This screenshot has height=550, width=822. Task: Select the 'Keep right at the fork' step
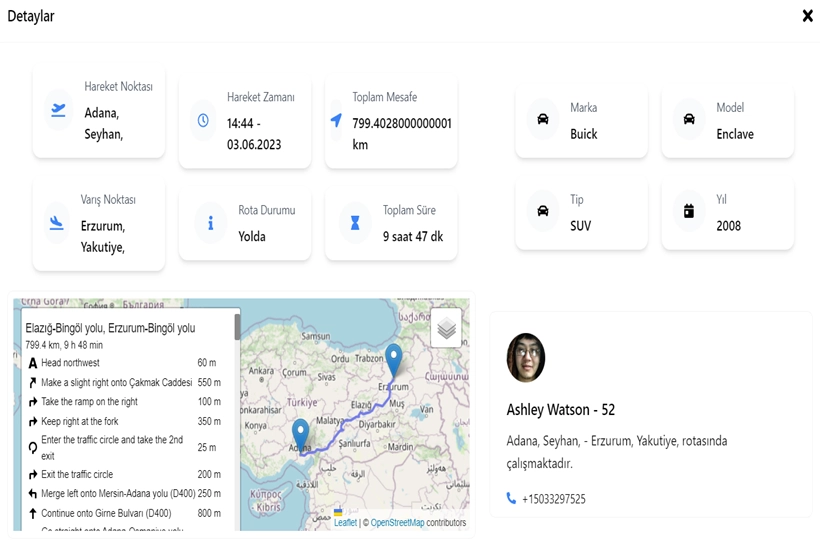[126, 422]
